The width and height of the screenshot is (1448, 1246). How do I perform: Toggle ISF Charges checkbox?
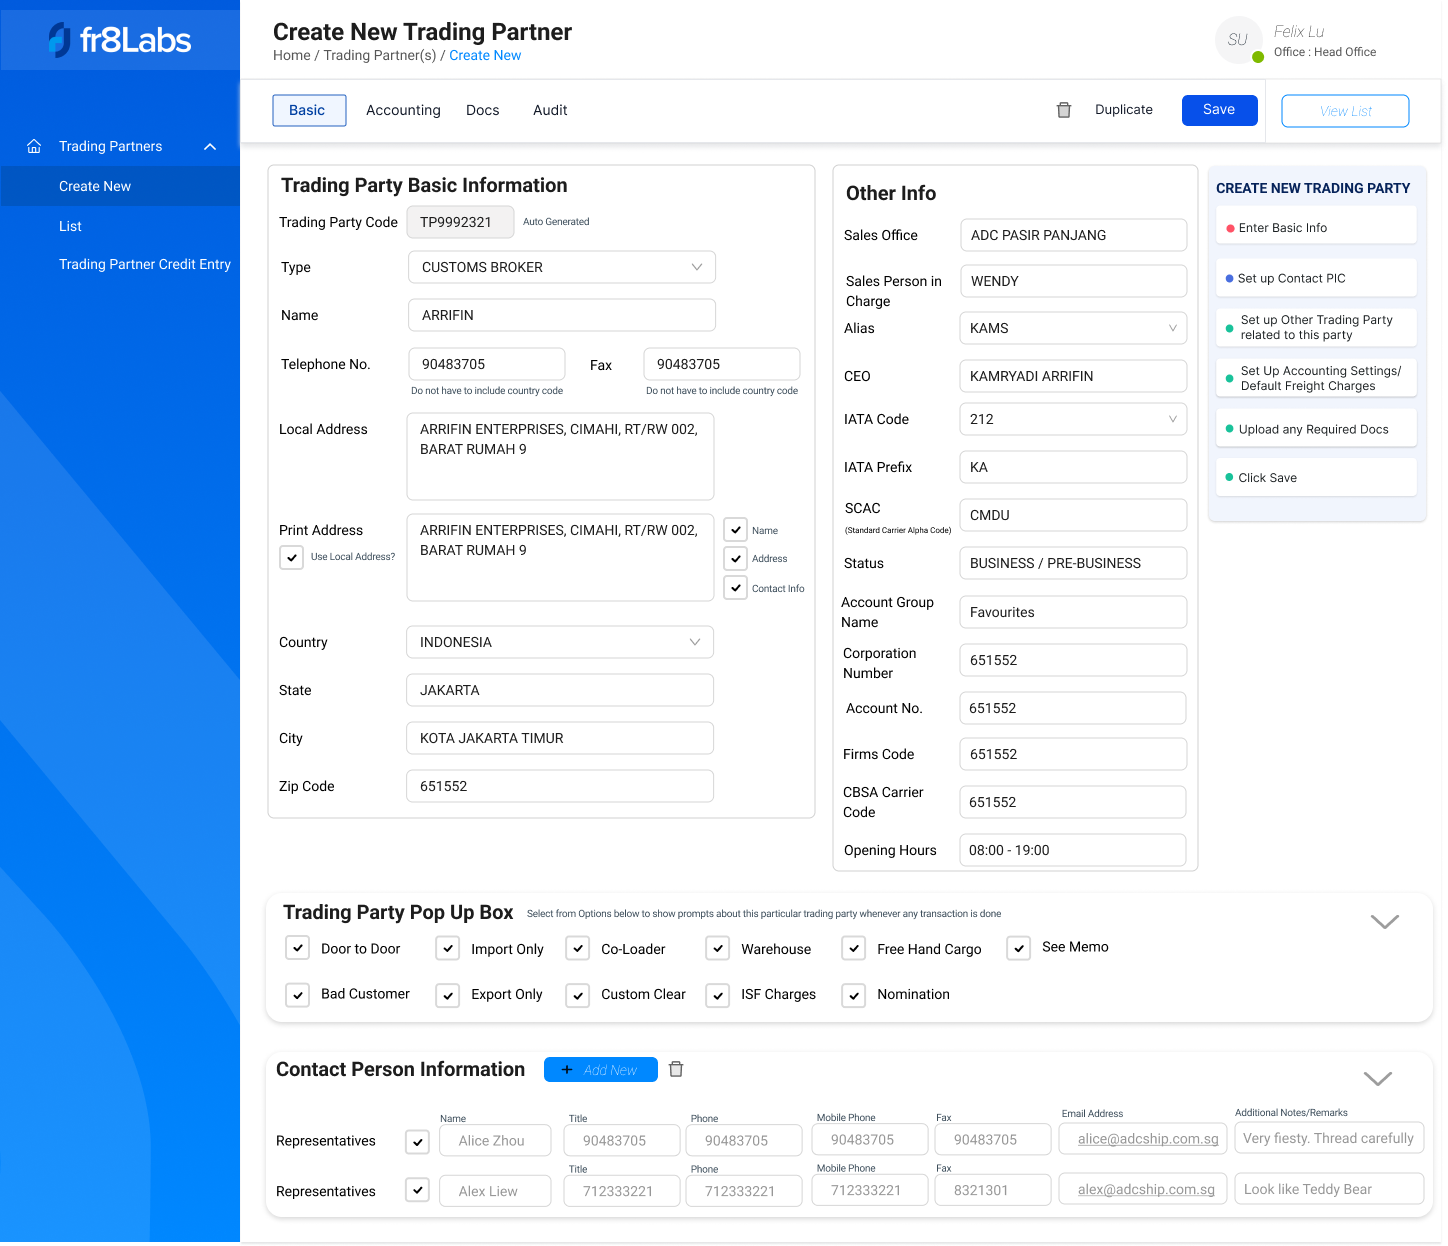click(717, 995)
